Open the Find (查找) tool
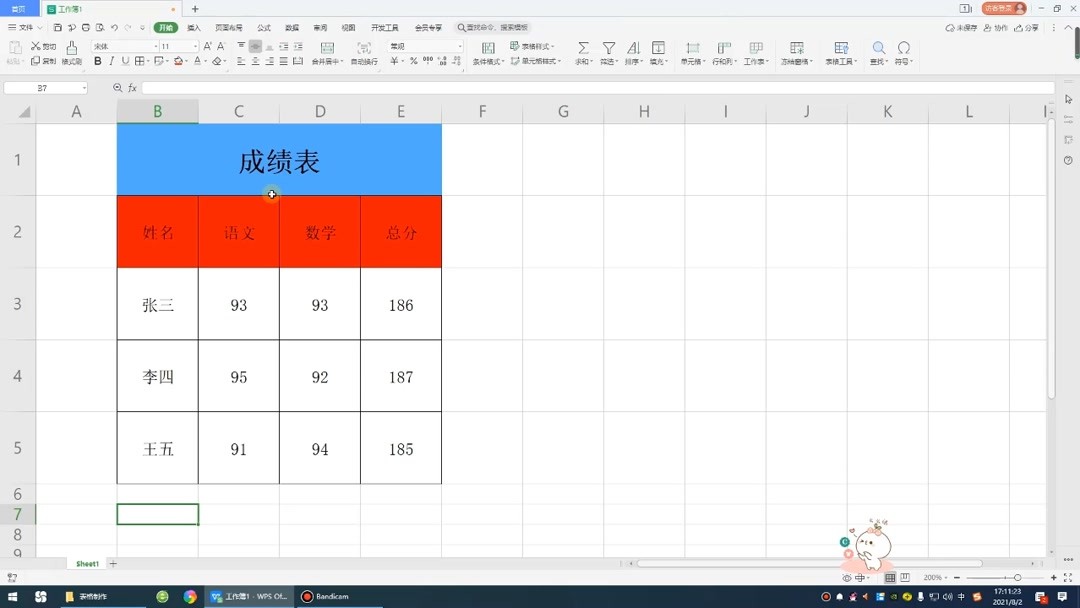Image resolution: width=1080 pixels, height=608 pixels. (x=880, y=50)
